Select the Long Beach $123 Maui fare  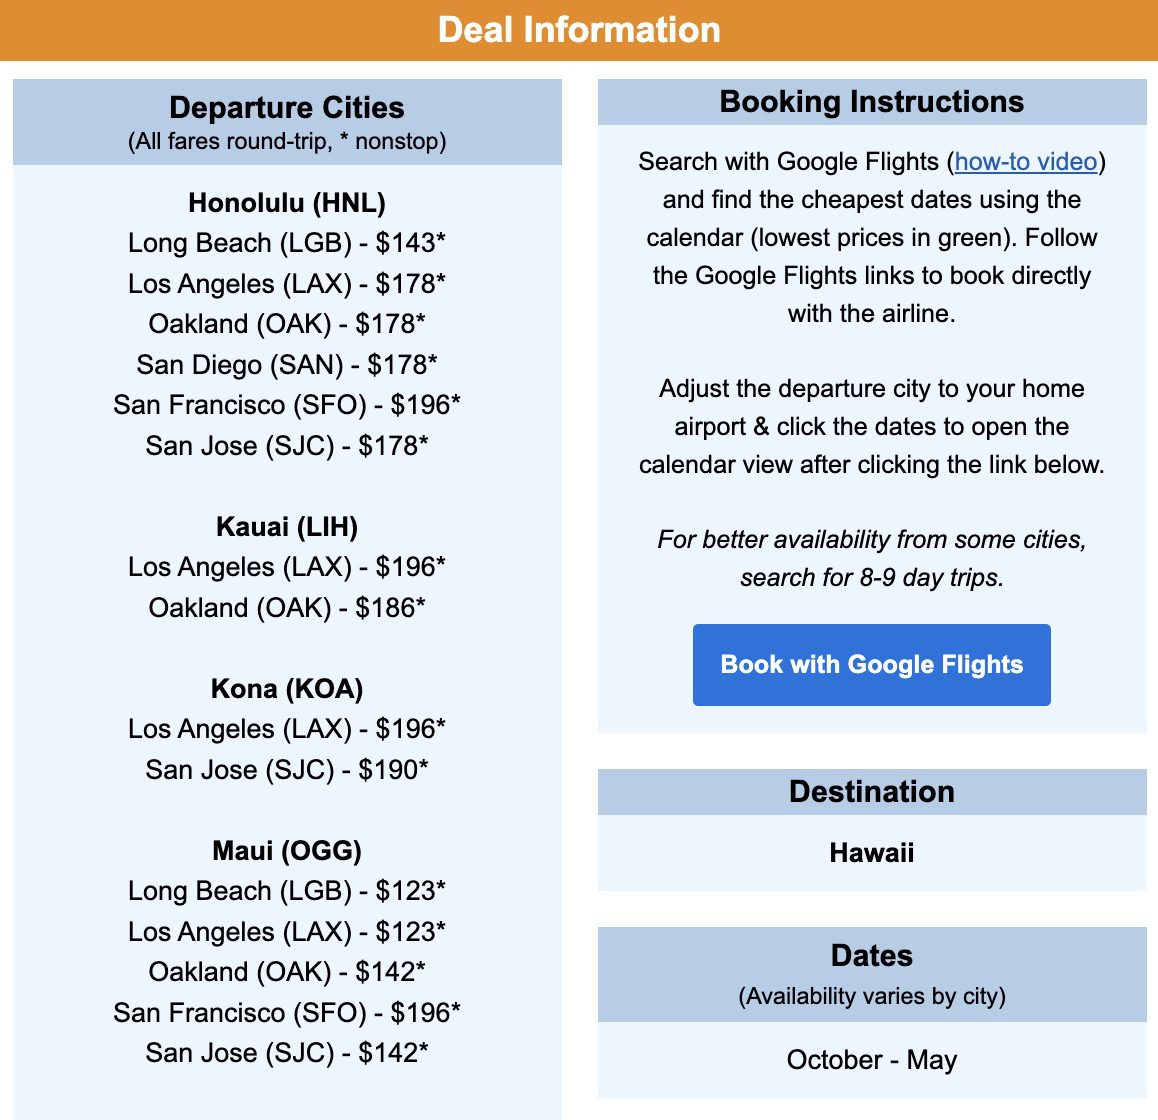[286, 891]
